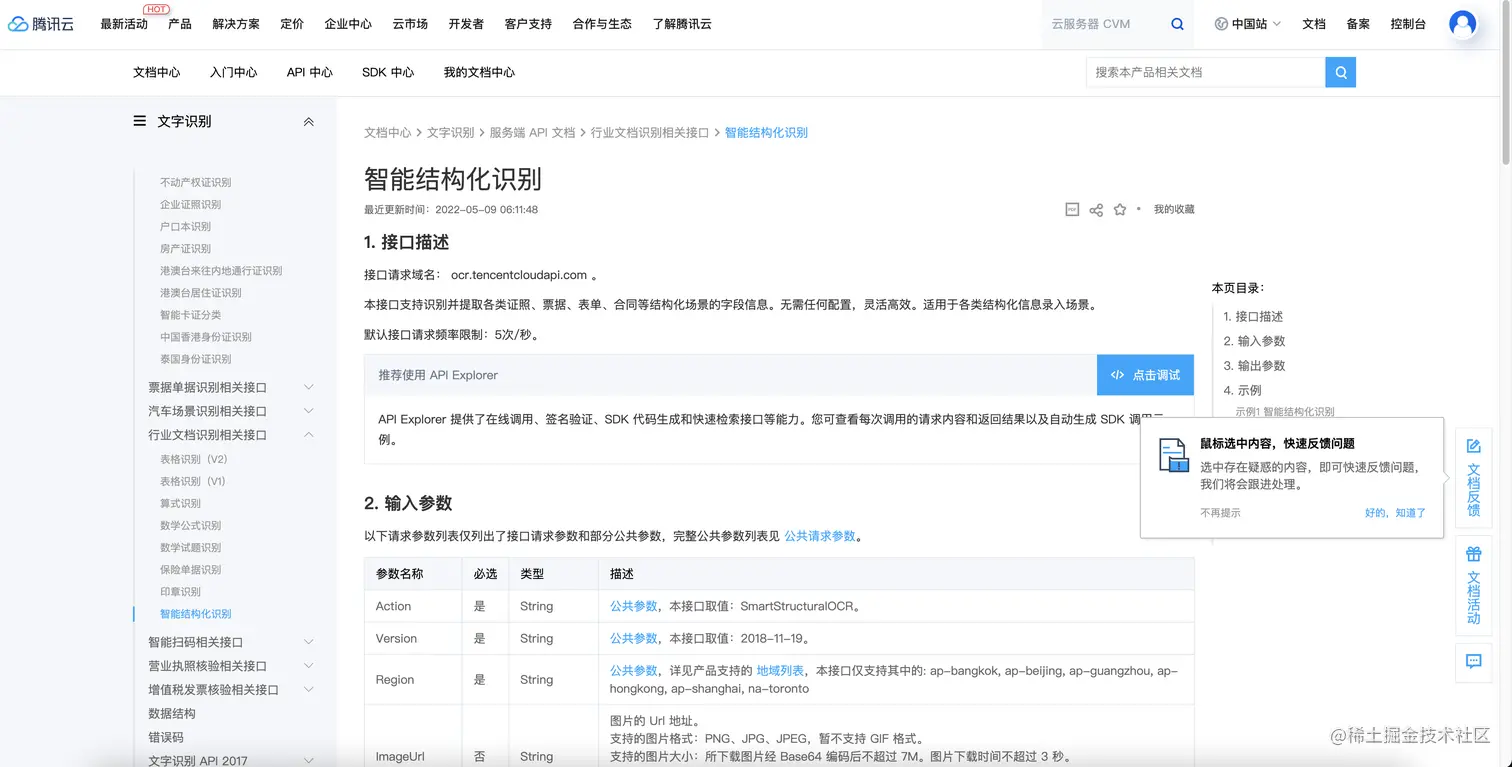Viewport: 1512px width, 767px height.
Task: Dismiss tooltip with 好的，知道了
Action: click(x=1395, y=513)
